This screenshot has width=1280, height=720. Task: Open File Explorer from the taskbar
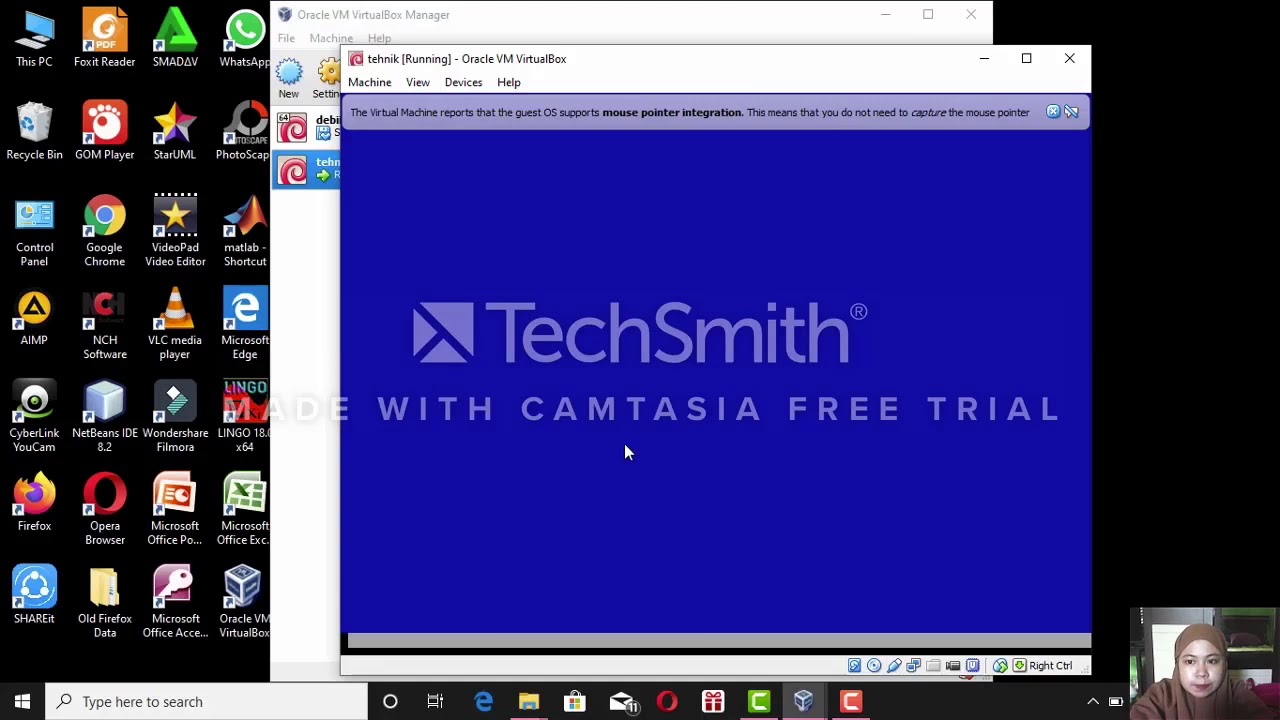click(x=529, y=702)
